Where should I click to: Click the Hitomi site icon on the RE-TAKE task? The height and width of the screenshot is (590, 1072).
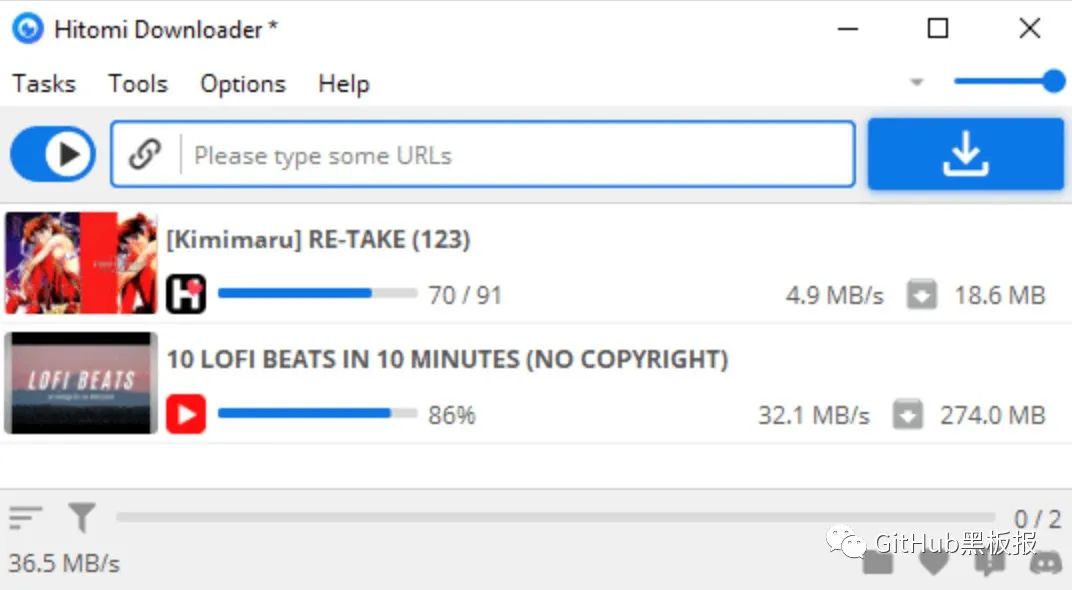[186, 294]
